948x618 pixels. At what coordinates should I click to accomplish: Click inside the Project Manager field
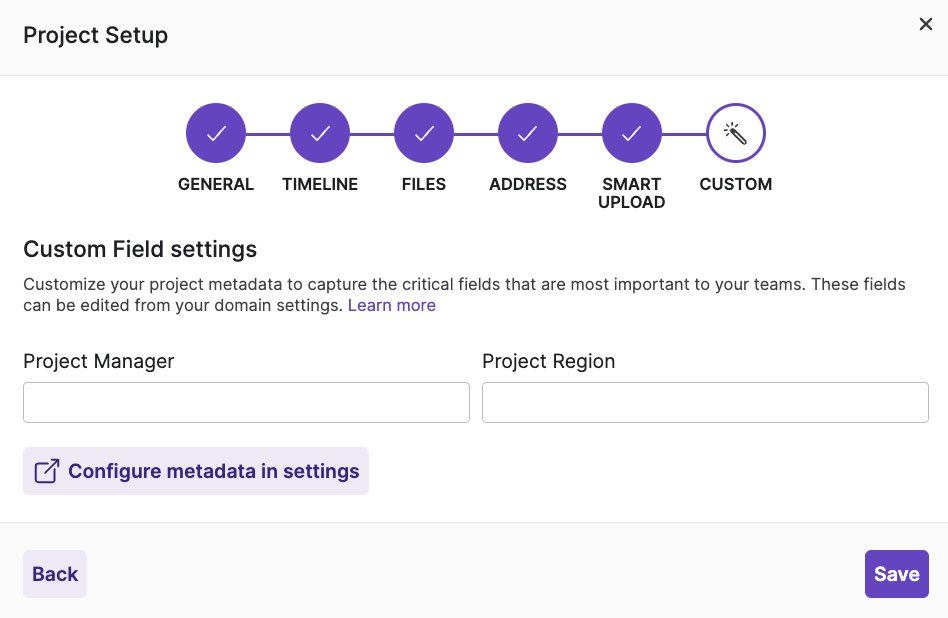(246, 402)
